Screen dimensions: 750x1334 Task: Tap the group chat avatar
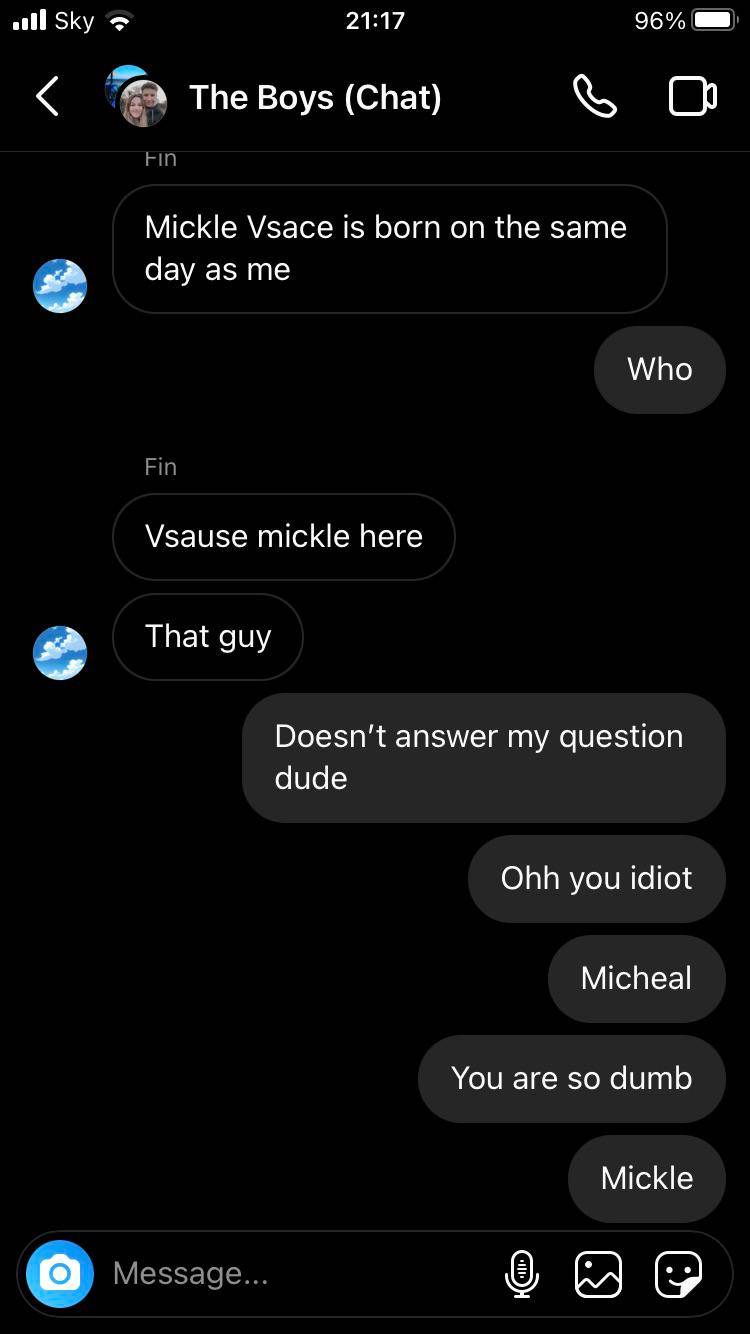coord(136,97)
